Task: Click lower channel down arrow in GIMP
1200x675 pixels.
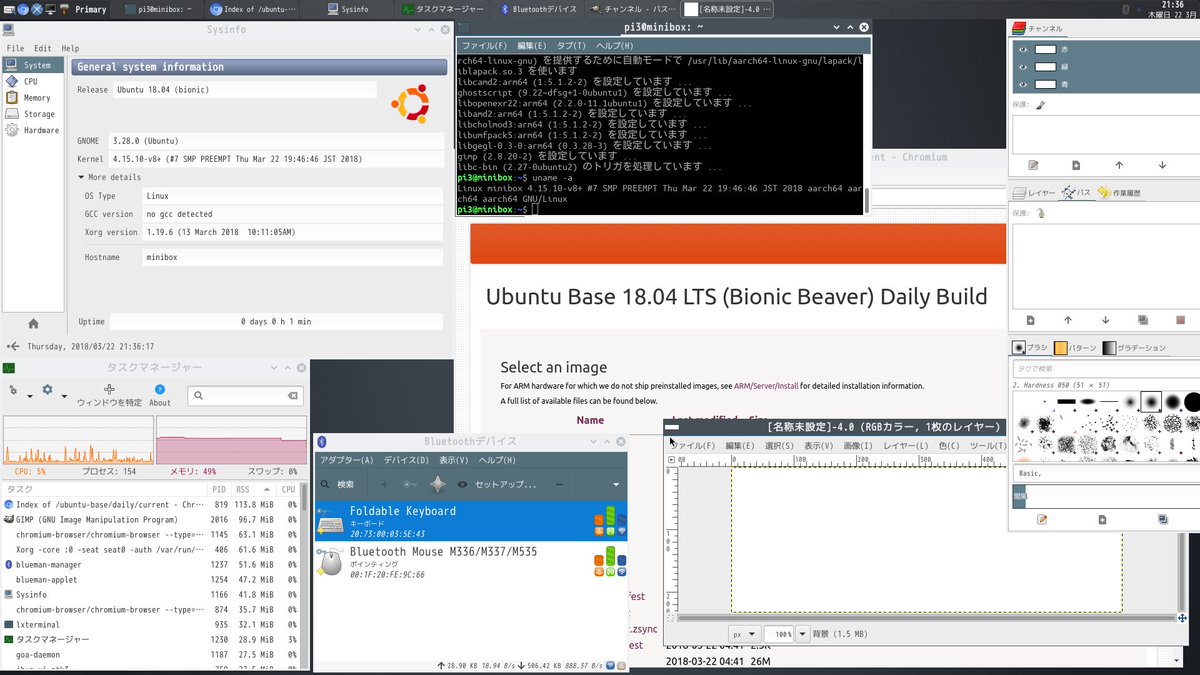Action: point(1162,165)
